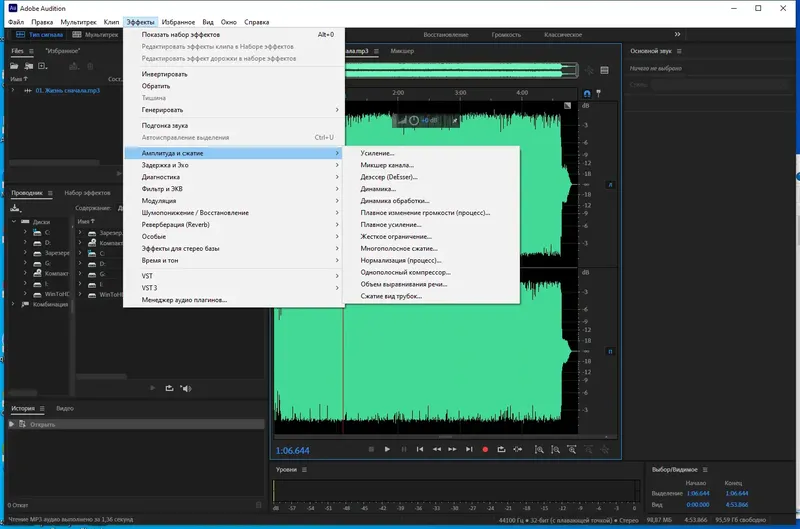Expand the G: drive in left tree

point(25,263)
